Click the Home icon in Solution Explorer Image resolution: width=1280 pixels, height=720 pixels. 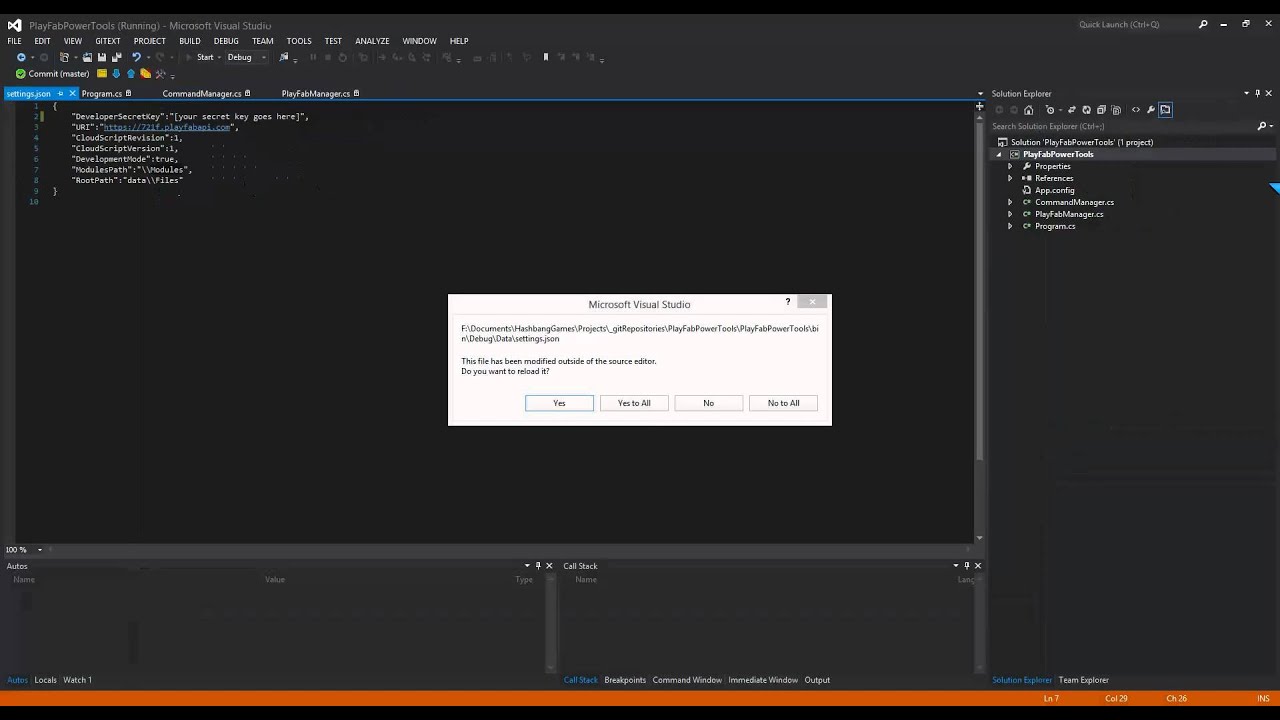(x=1028, y=110)
